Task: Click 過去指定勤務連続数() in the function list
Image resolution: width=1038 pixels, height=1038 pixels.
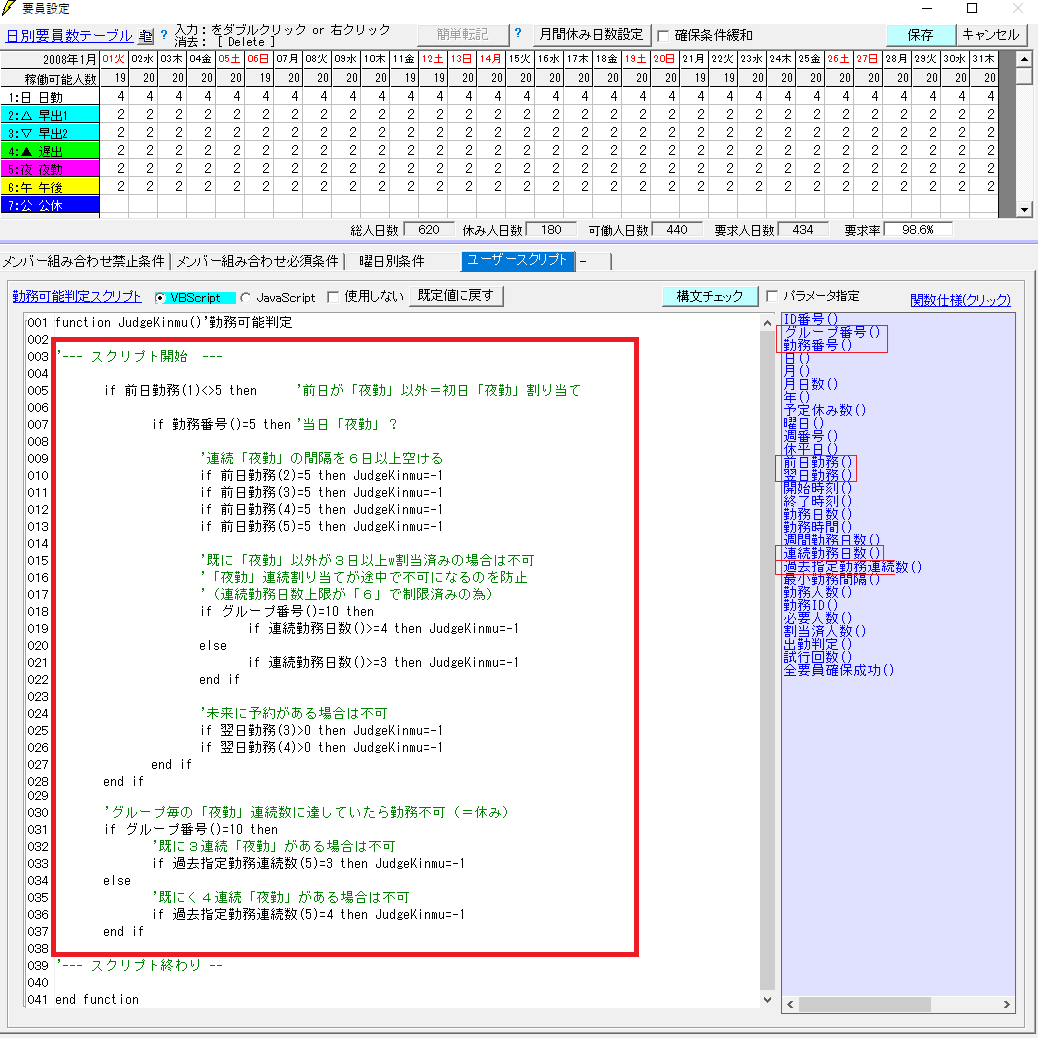Action: (852, 567)
